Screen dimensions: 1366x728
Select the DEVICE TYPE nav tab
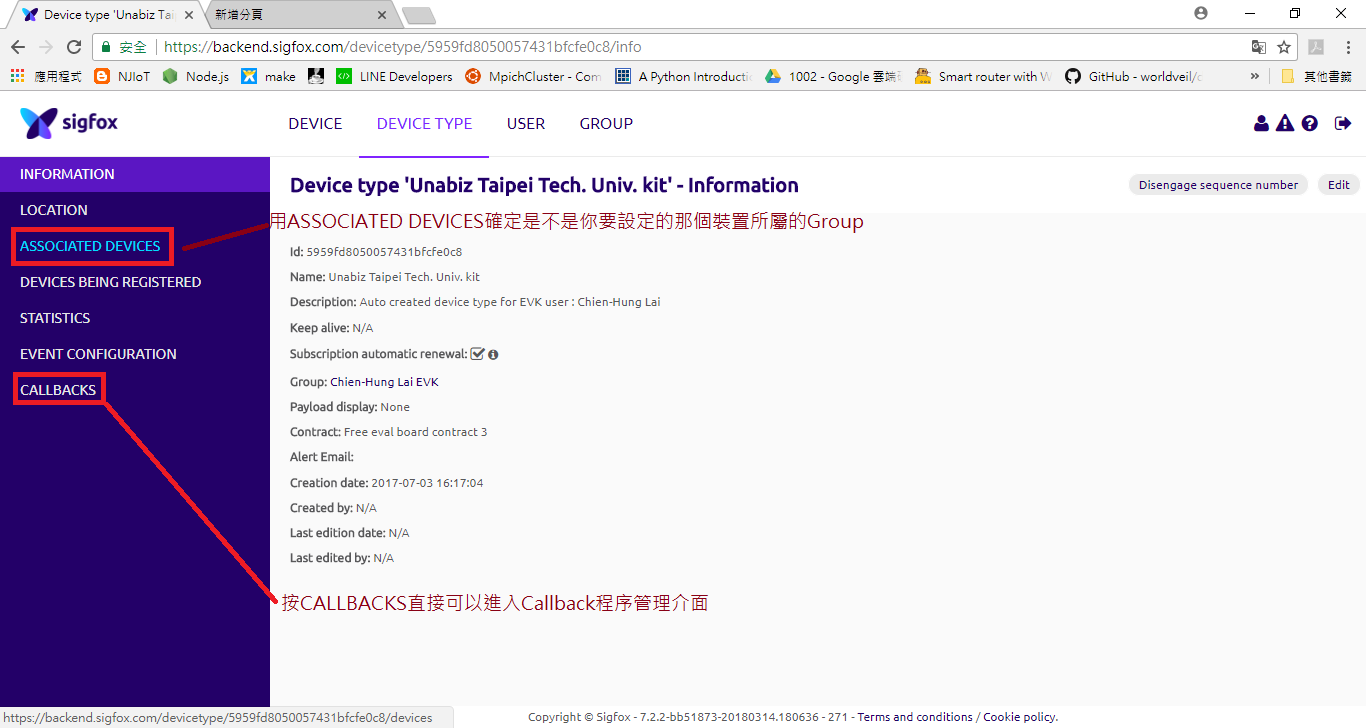point(424,124)
